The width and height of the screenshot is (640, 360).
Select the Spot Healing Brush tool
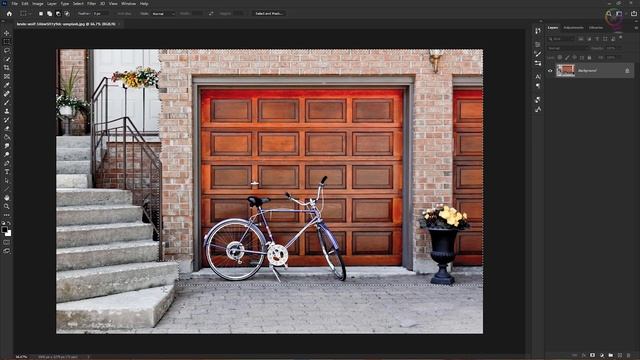tap(7, 94)
